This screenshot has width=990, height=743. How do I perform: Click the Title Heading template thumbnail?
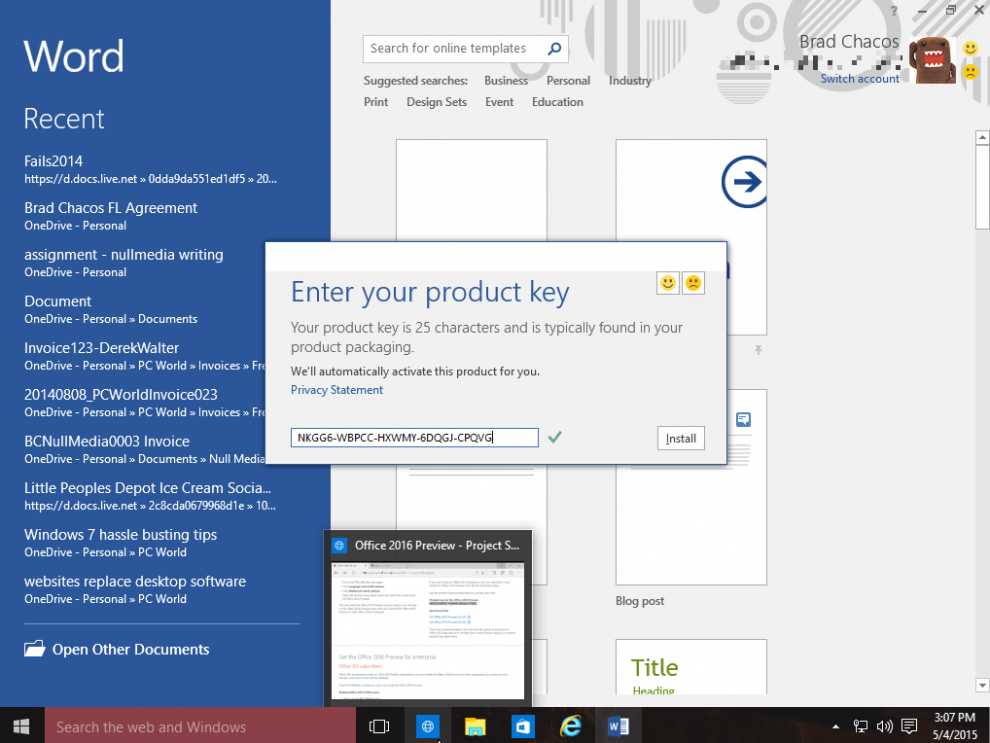pos(691,667)
